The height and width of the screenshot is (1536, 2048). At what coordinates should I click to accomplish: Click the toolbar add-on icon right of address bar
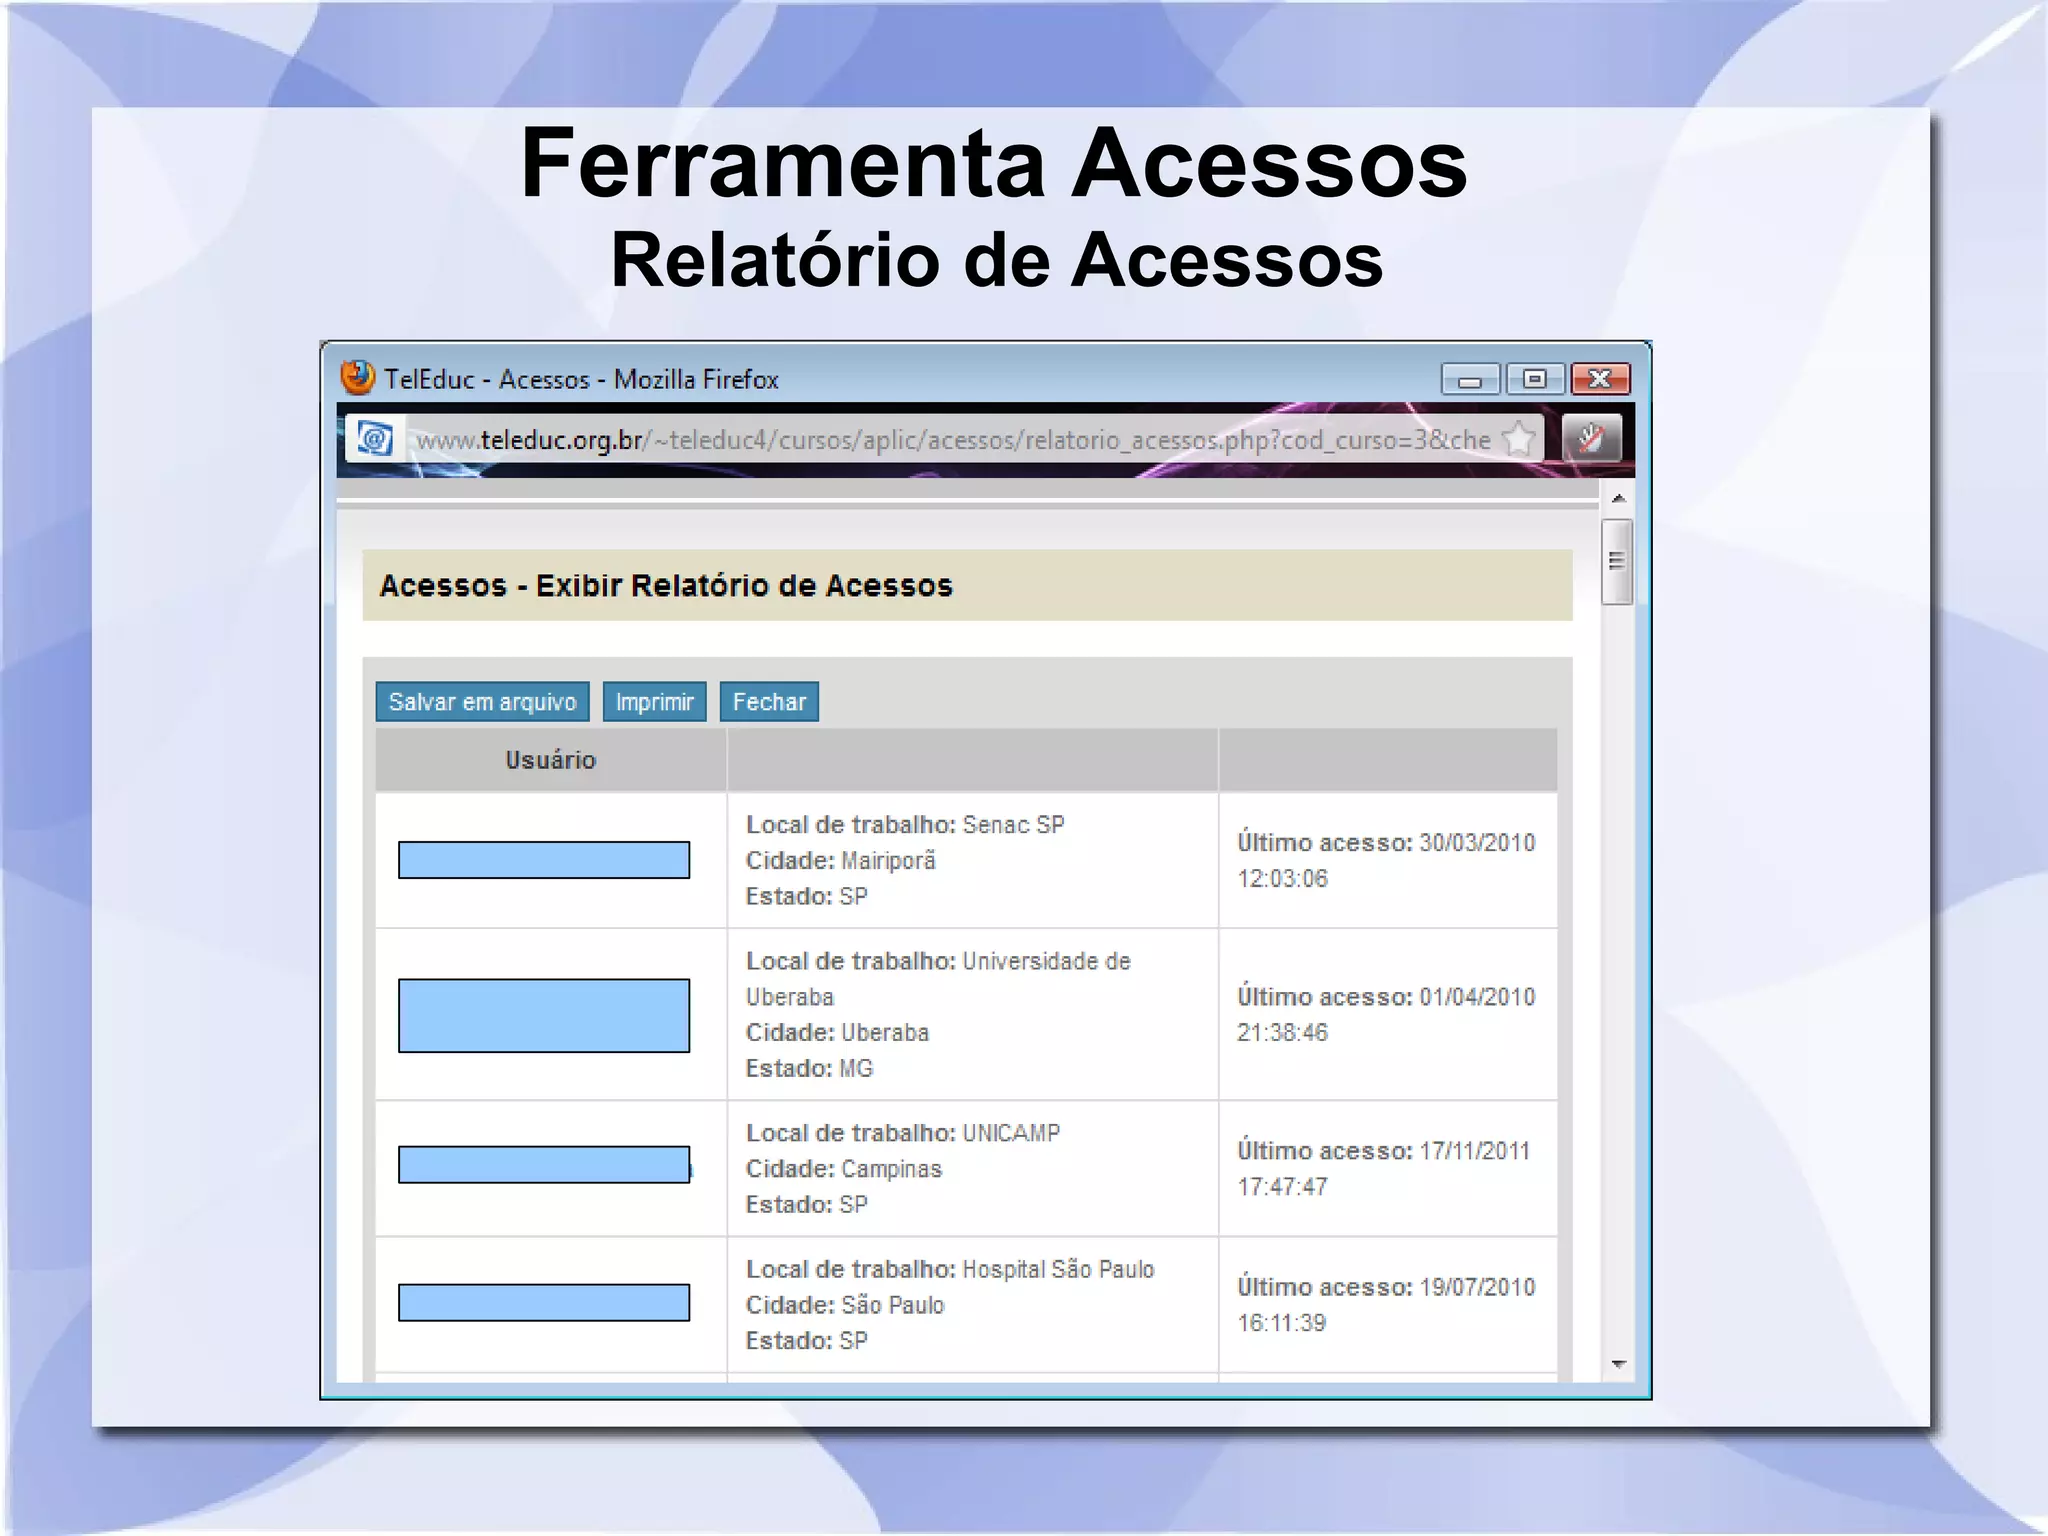coord(1590,439)
